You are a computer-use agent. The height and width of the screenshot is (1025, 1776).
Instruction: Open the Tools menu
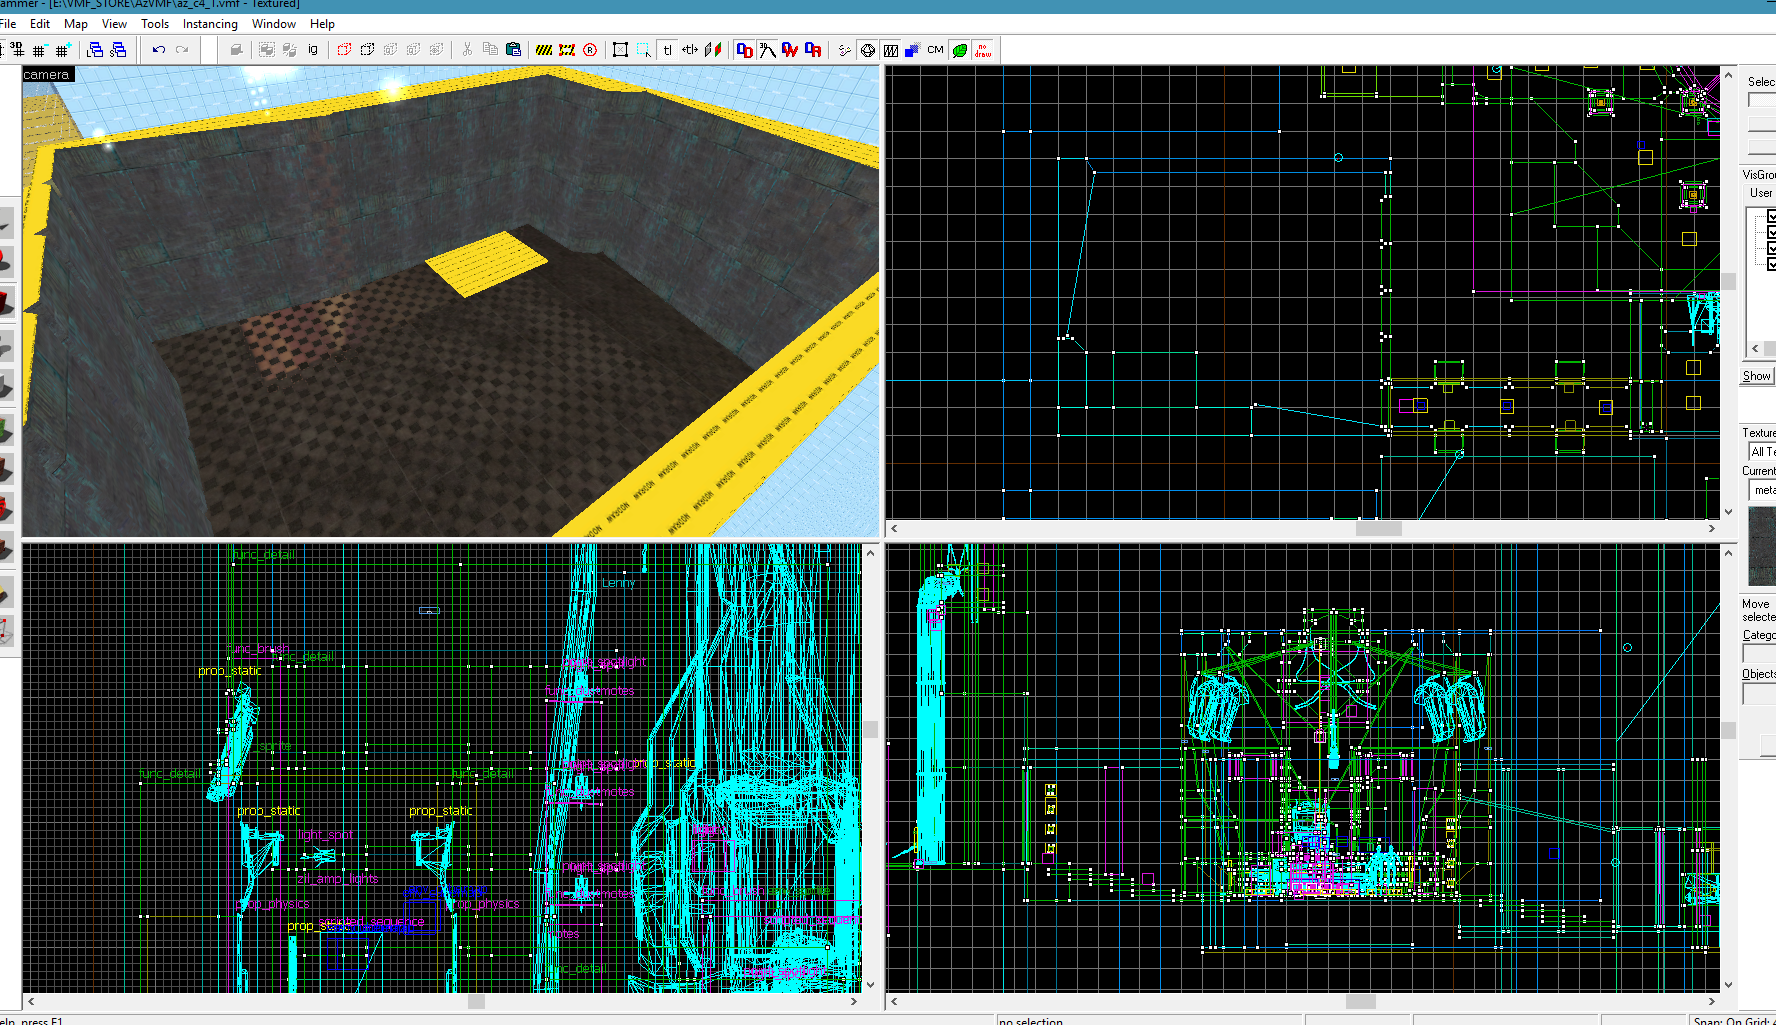click(155, 24)
